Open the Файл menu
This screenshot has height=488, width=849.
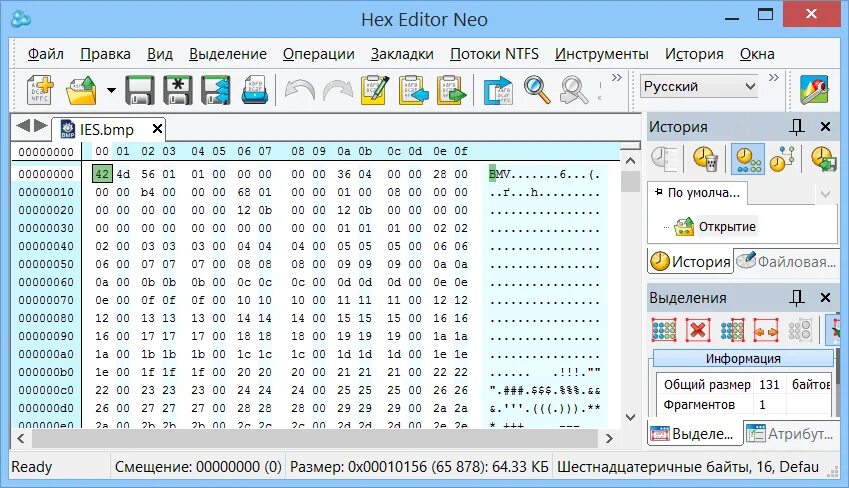(45, 54)
